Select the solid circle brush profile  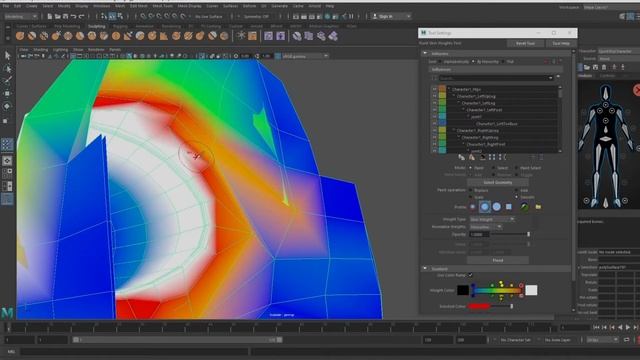click(x=496, y=207)
